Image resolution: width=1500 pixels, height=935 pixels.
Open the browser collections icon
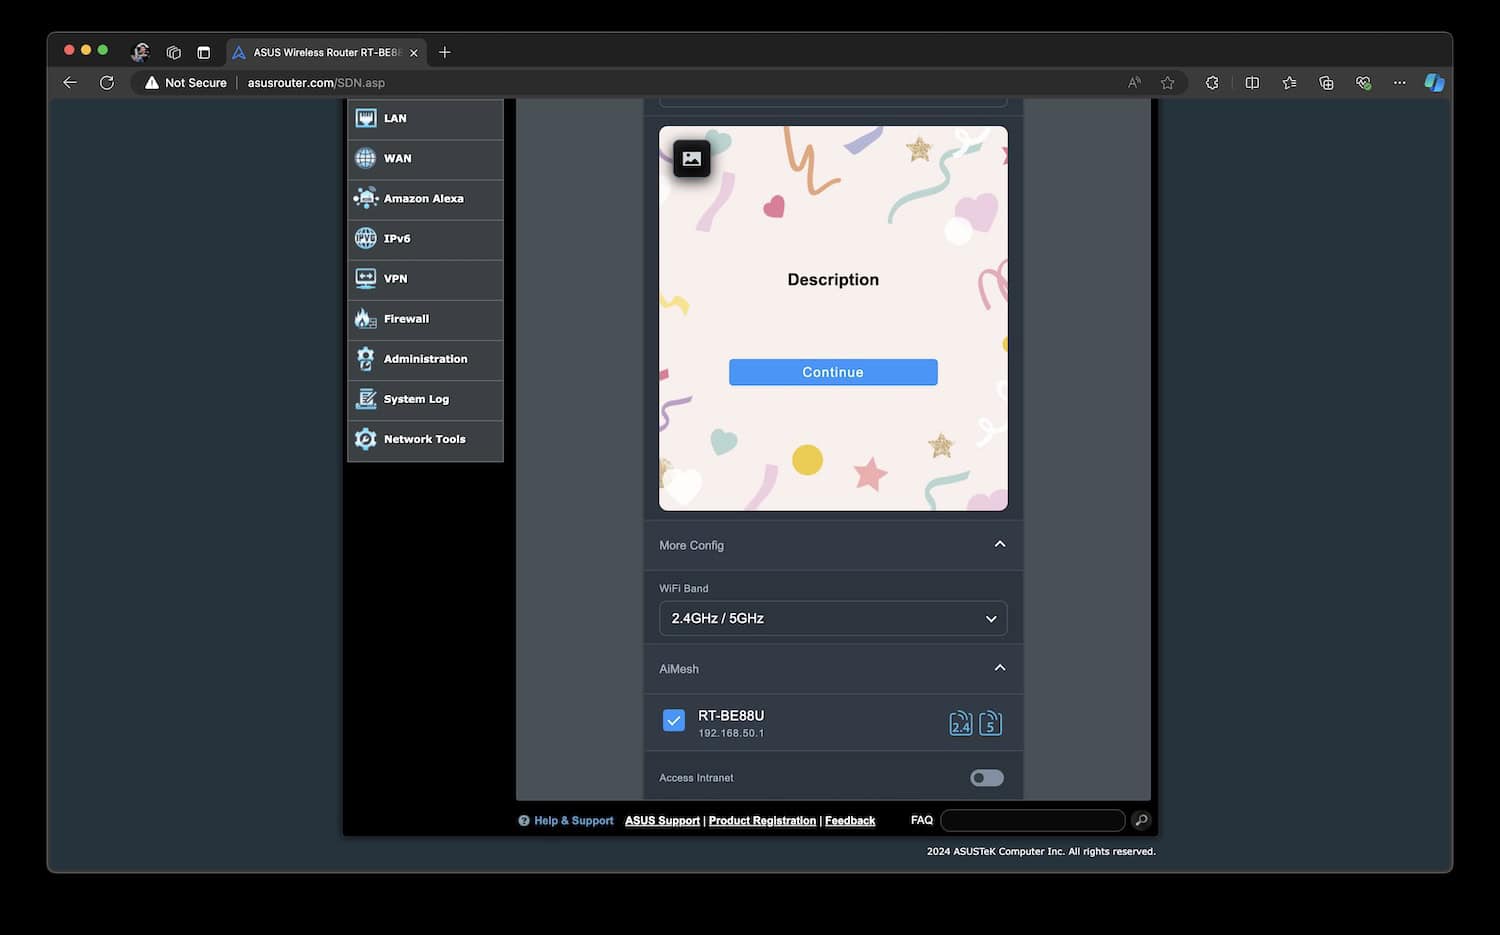[x=1326, y=82]
